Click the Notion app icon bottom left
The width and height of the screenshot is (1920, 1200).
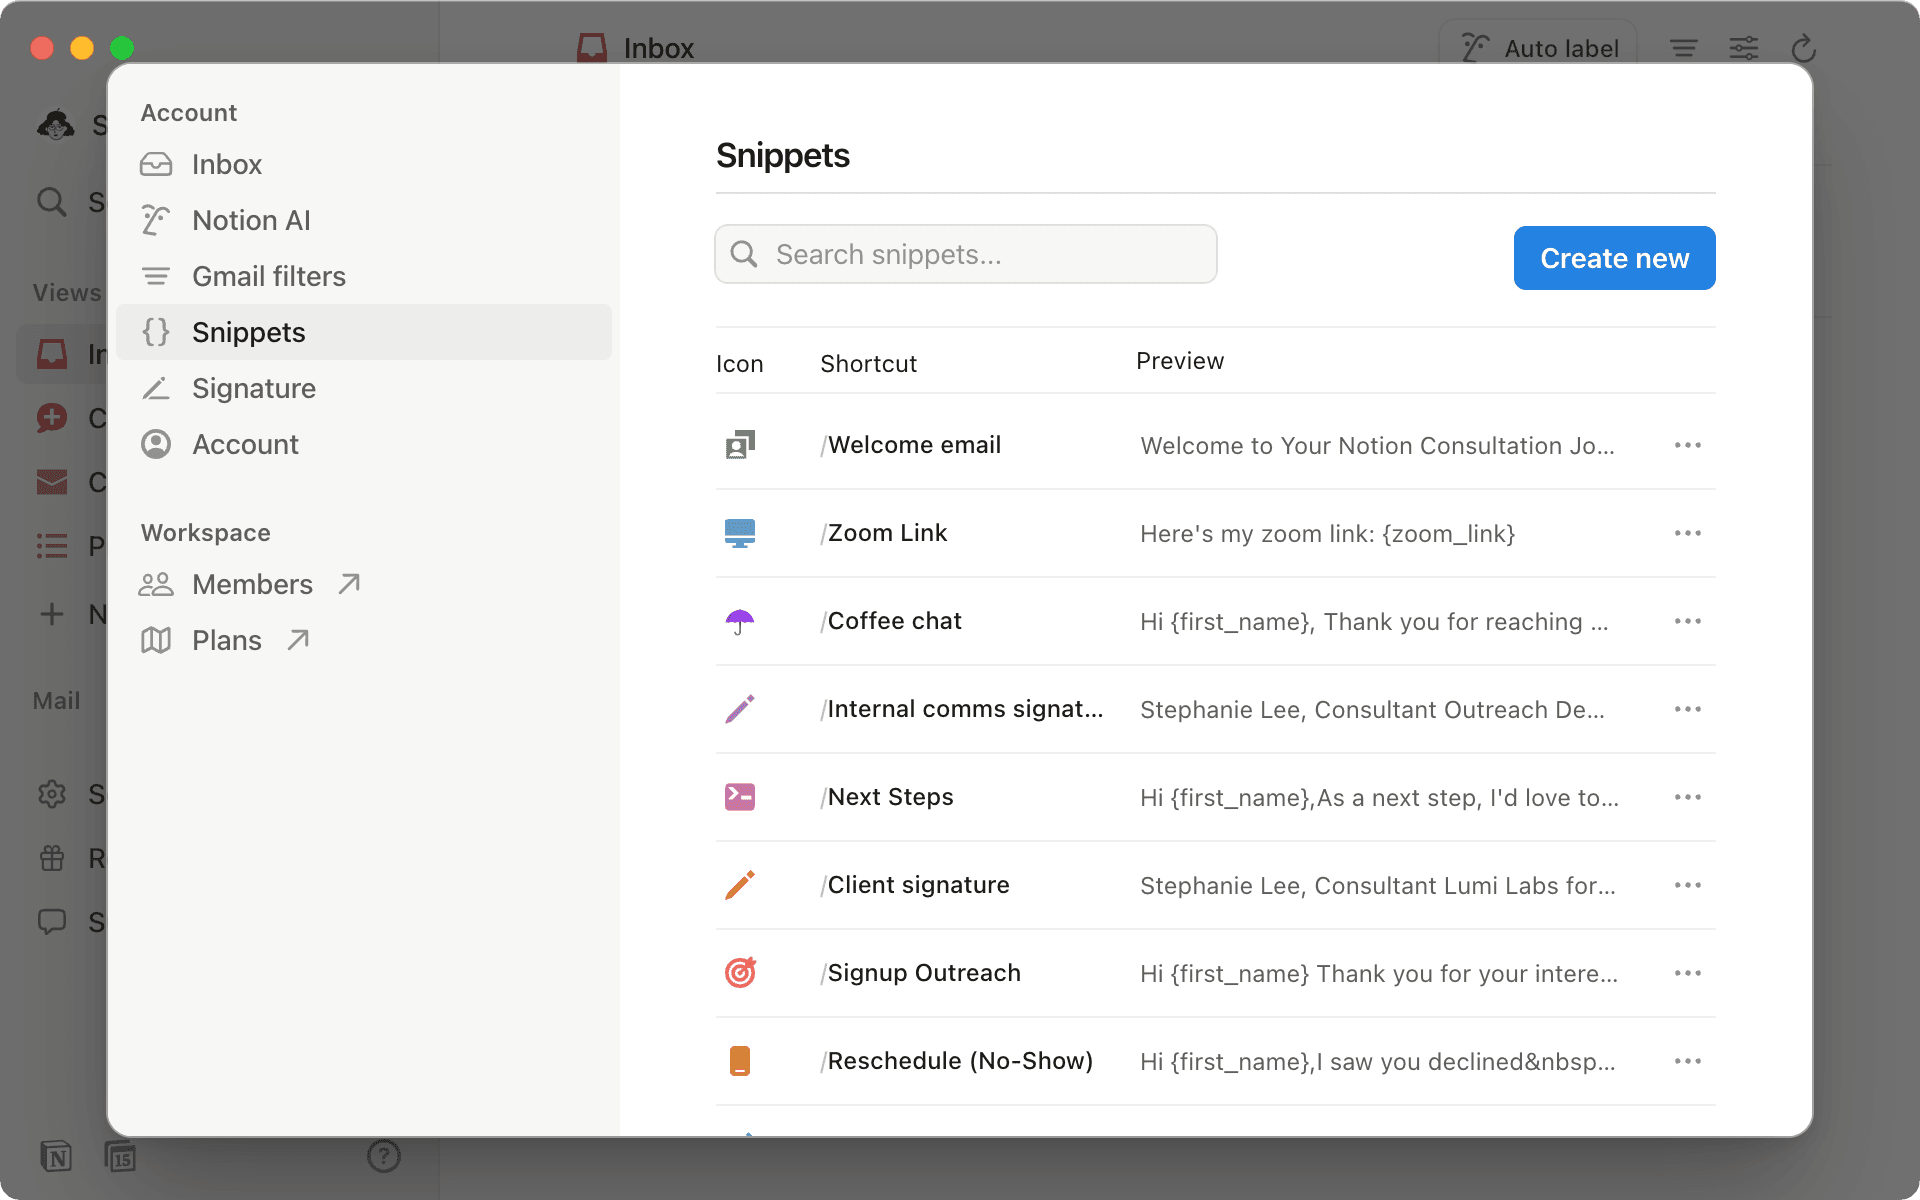(57, 1157)
